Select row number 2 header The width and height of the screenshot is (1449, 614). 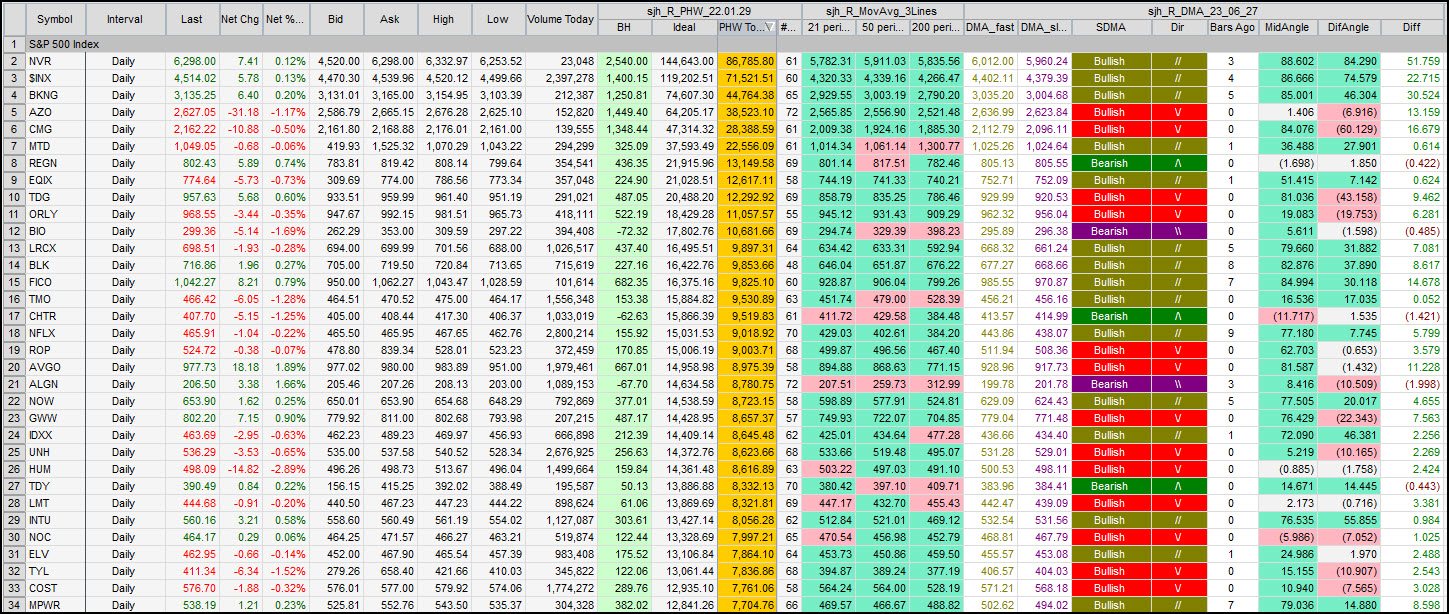click(x=14, y=62)
